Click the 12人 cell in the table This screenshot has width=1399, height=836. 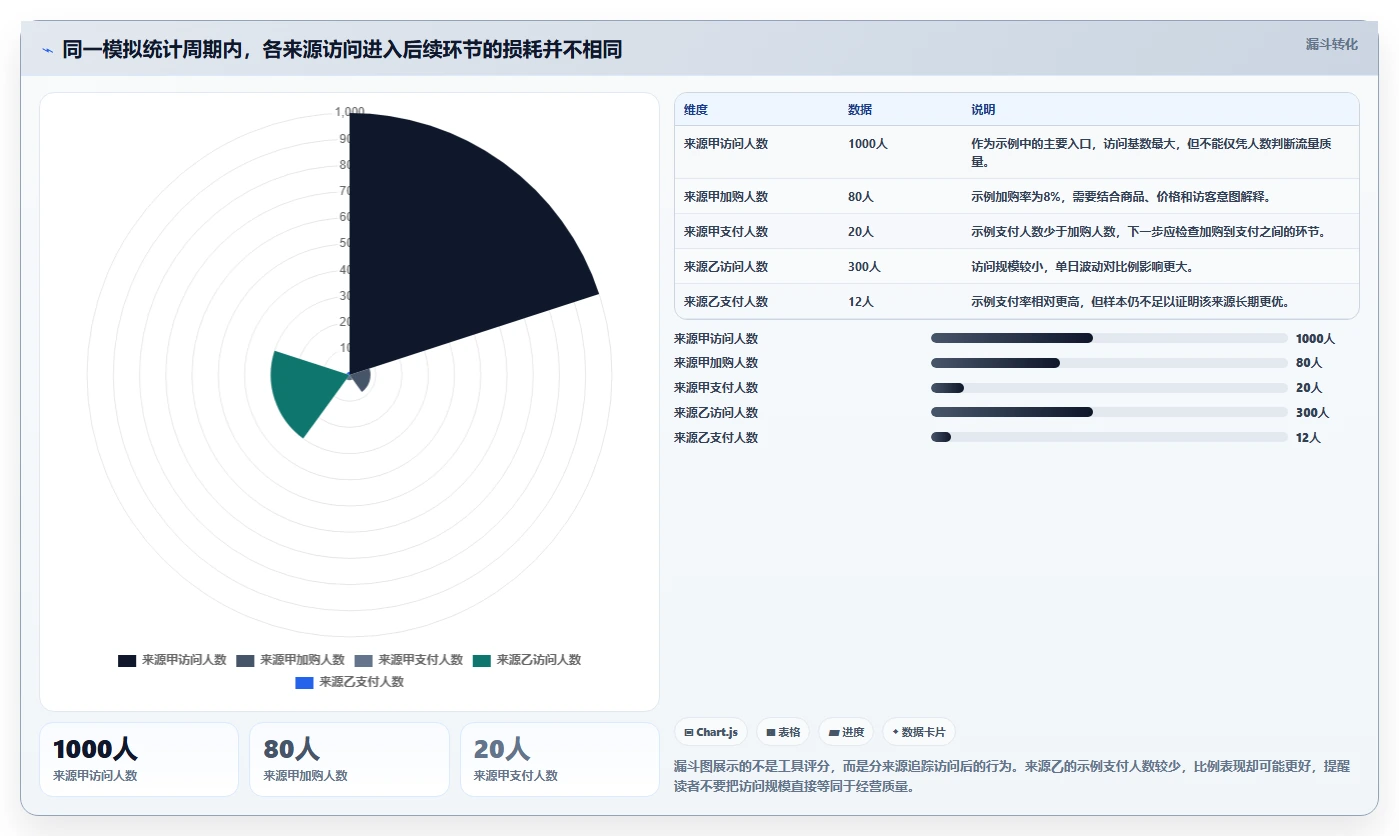(x=861, y=302)
